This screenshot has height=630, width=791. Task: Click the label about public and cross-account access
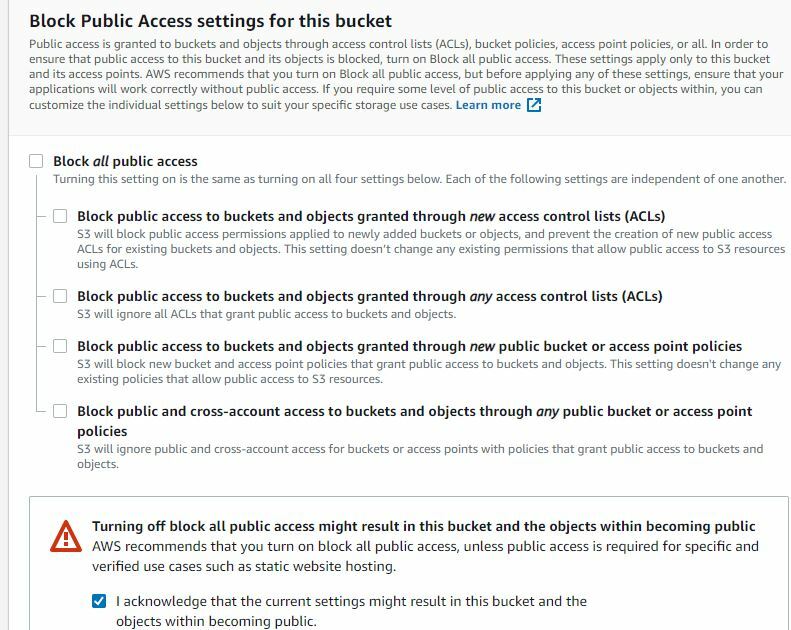pos(414,411)
